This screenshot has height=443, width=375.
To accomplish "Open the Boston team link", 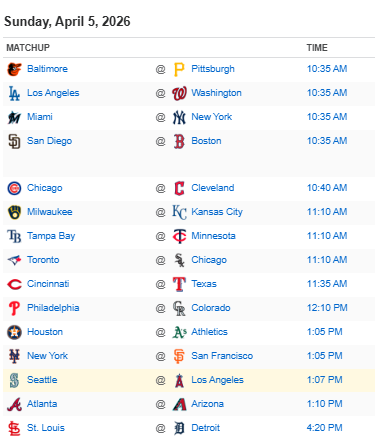I will [206, 141].
